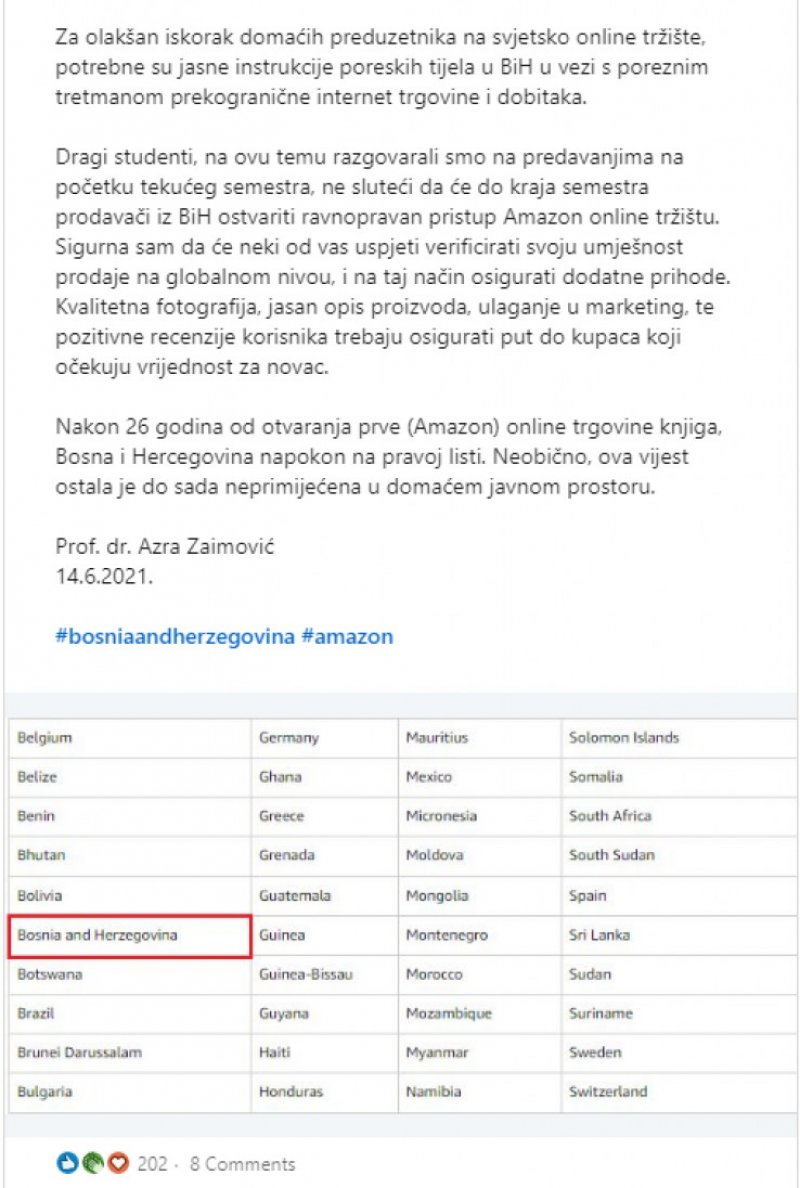Select the Switzerland cell
This screenshot has width=800, height=1188.
click(680, 1093)
